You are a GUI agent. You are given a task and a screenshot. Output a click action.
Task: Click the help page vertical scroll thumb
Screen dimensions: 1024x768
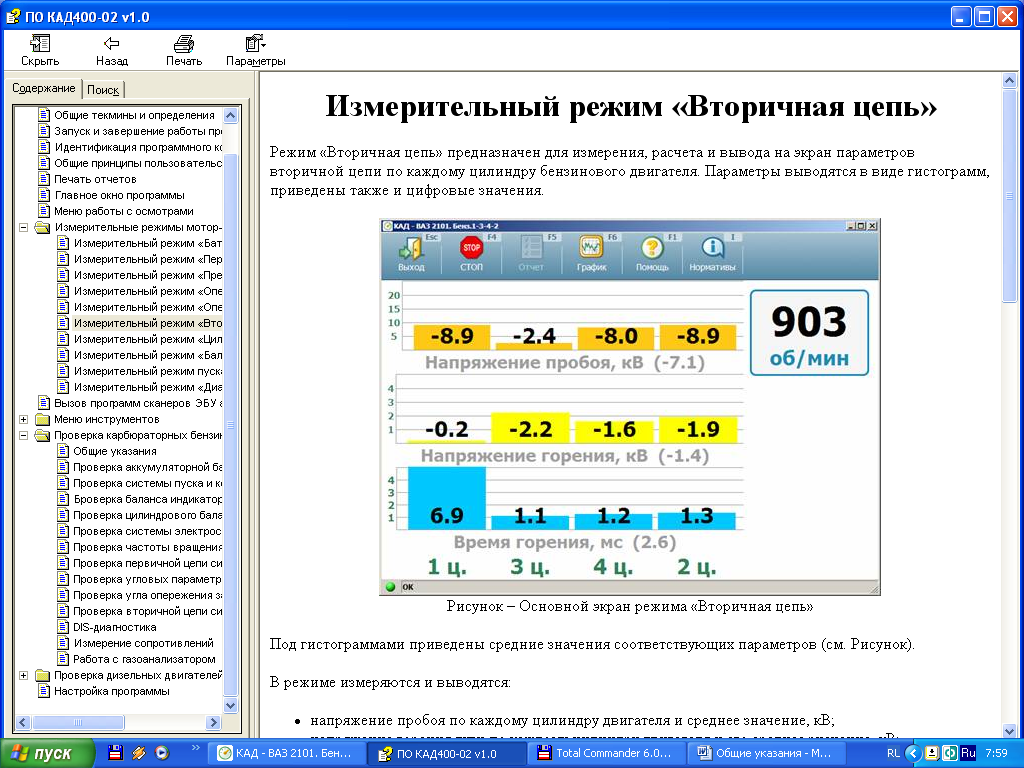point(1010,195)
